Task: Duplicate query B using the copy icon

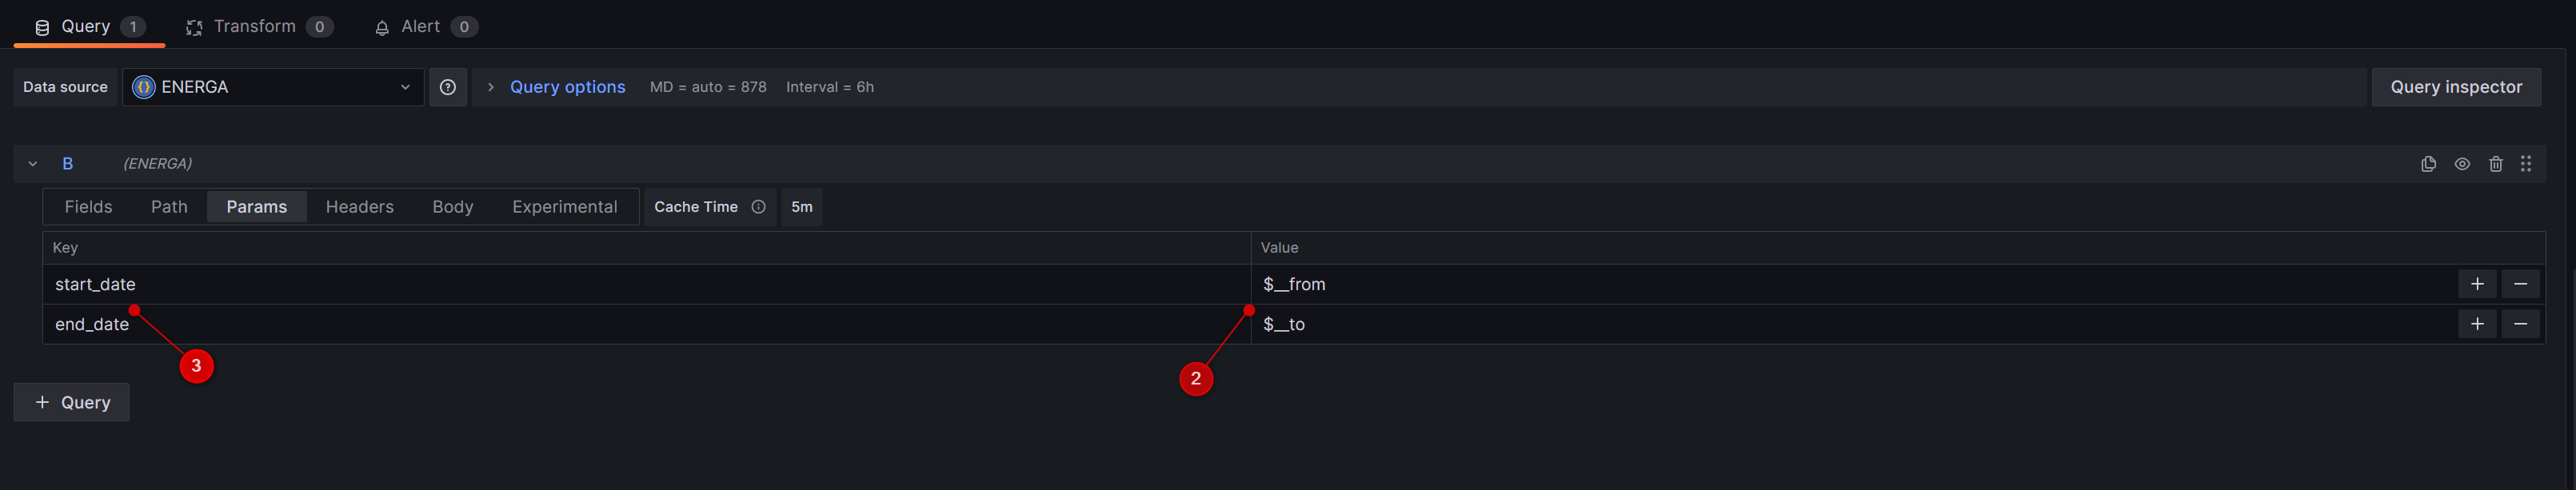Action: point(2429,163)
